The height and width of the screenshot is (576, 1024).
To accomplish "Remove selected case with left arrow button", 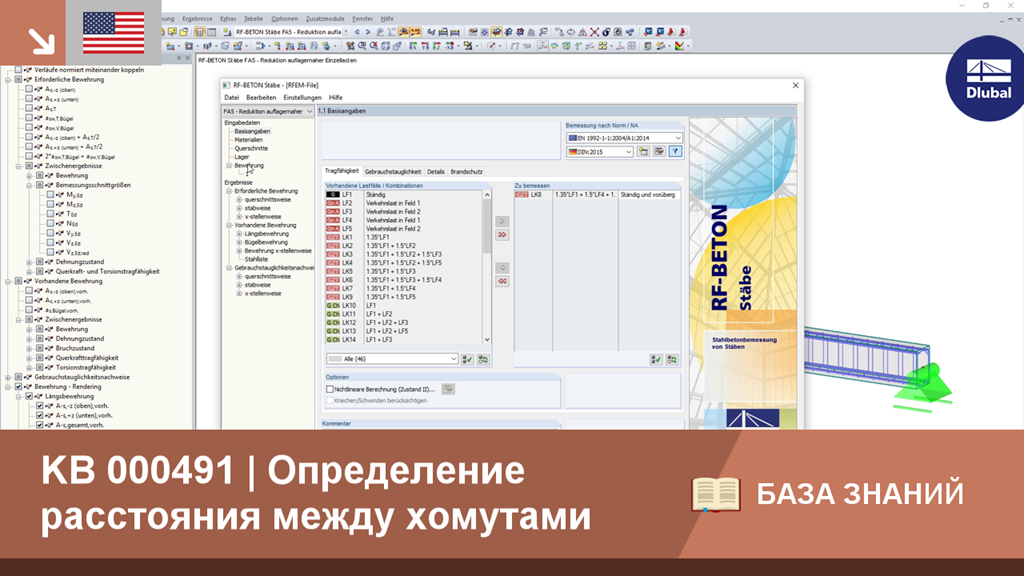I will tap(502, 268).
